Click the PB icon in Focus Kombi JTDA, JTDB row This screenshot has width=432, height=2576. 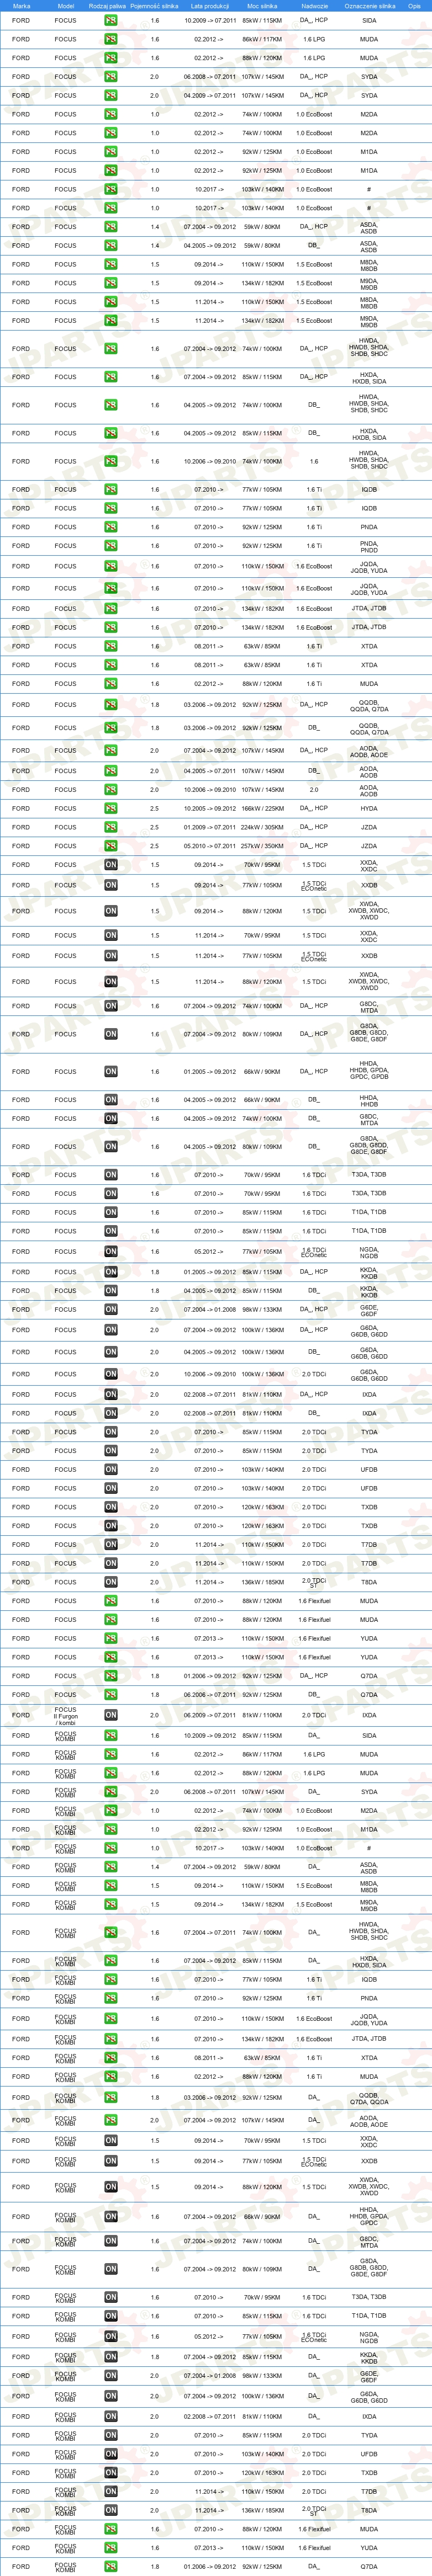click(x=111, y=2039)
